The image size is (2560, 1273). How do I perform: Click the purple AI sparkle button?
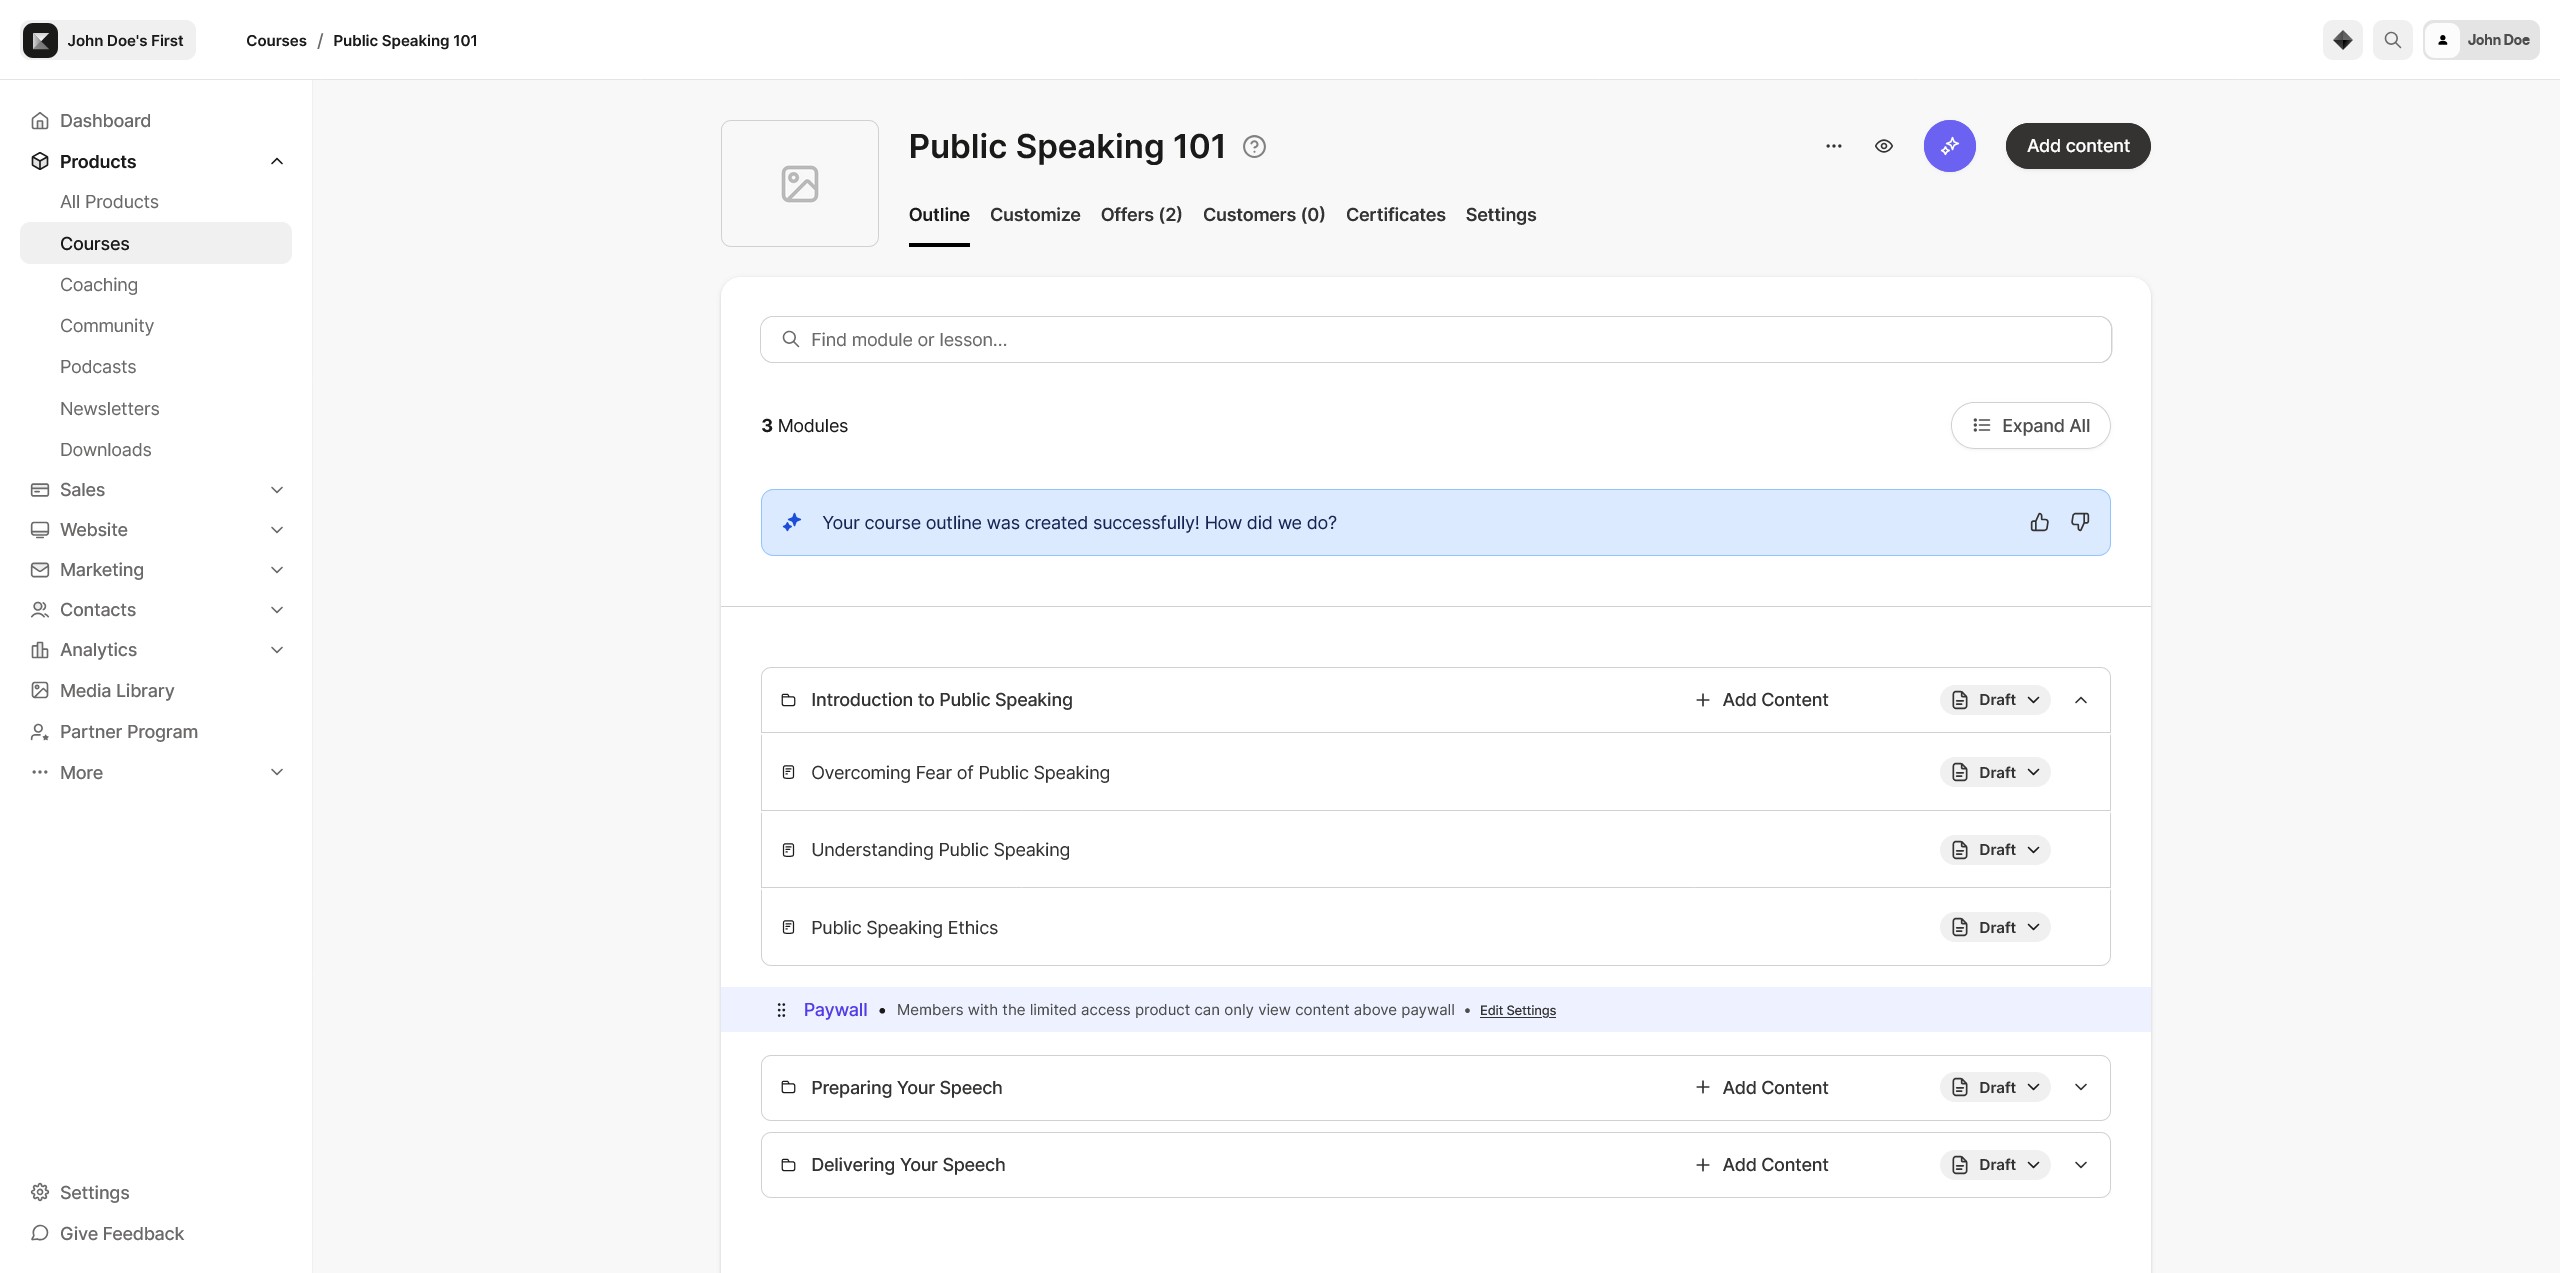[x=1949, y=146]
